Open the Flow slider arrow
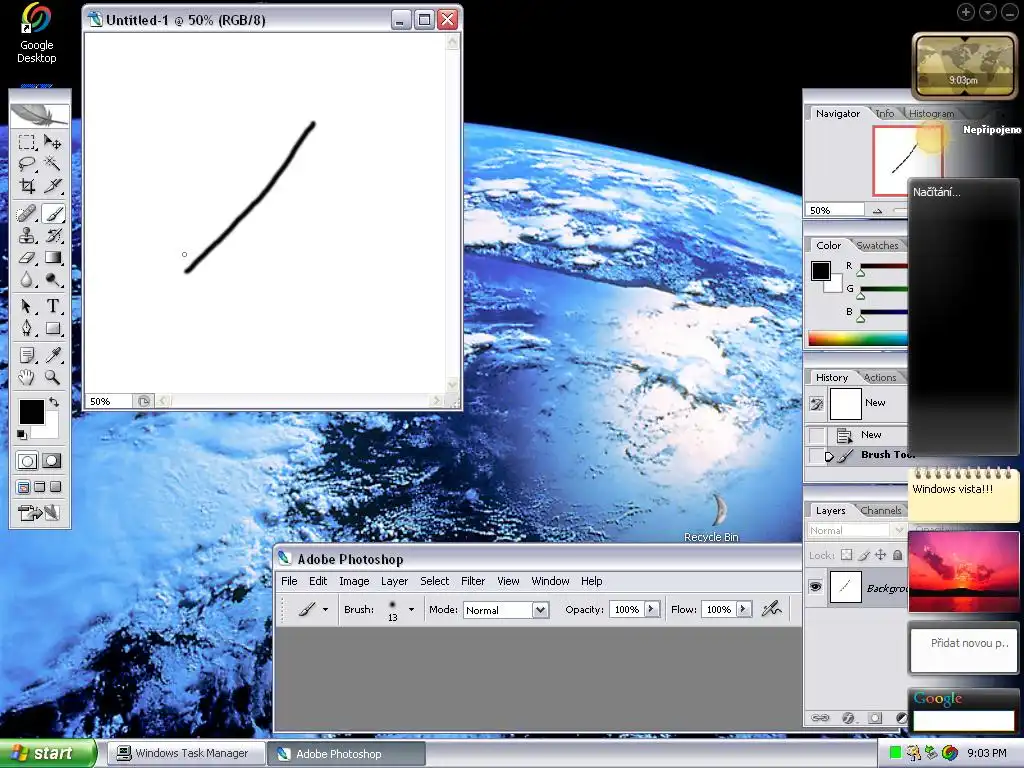This screenshot has height=768, width=1024. pyautogui.click(x=743, y=609)
